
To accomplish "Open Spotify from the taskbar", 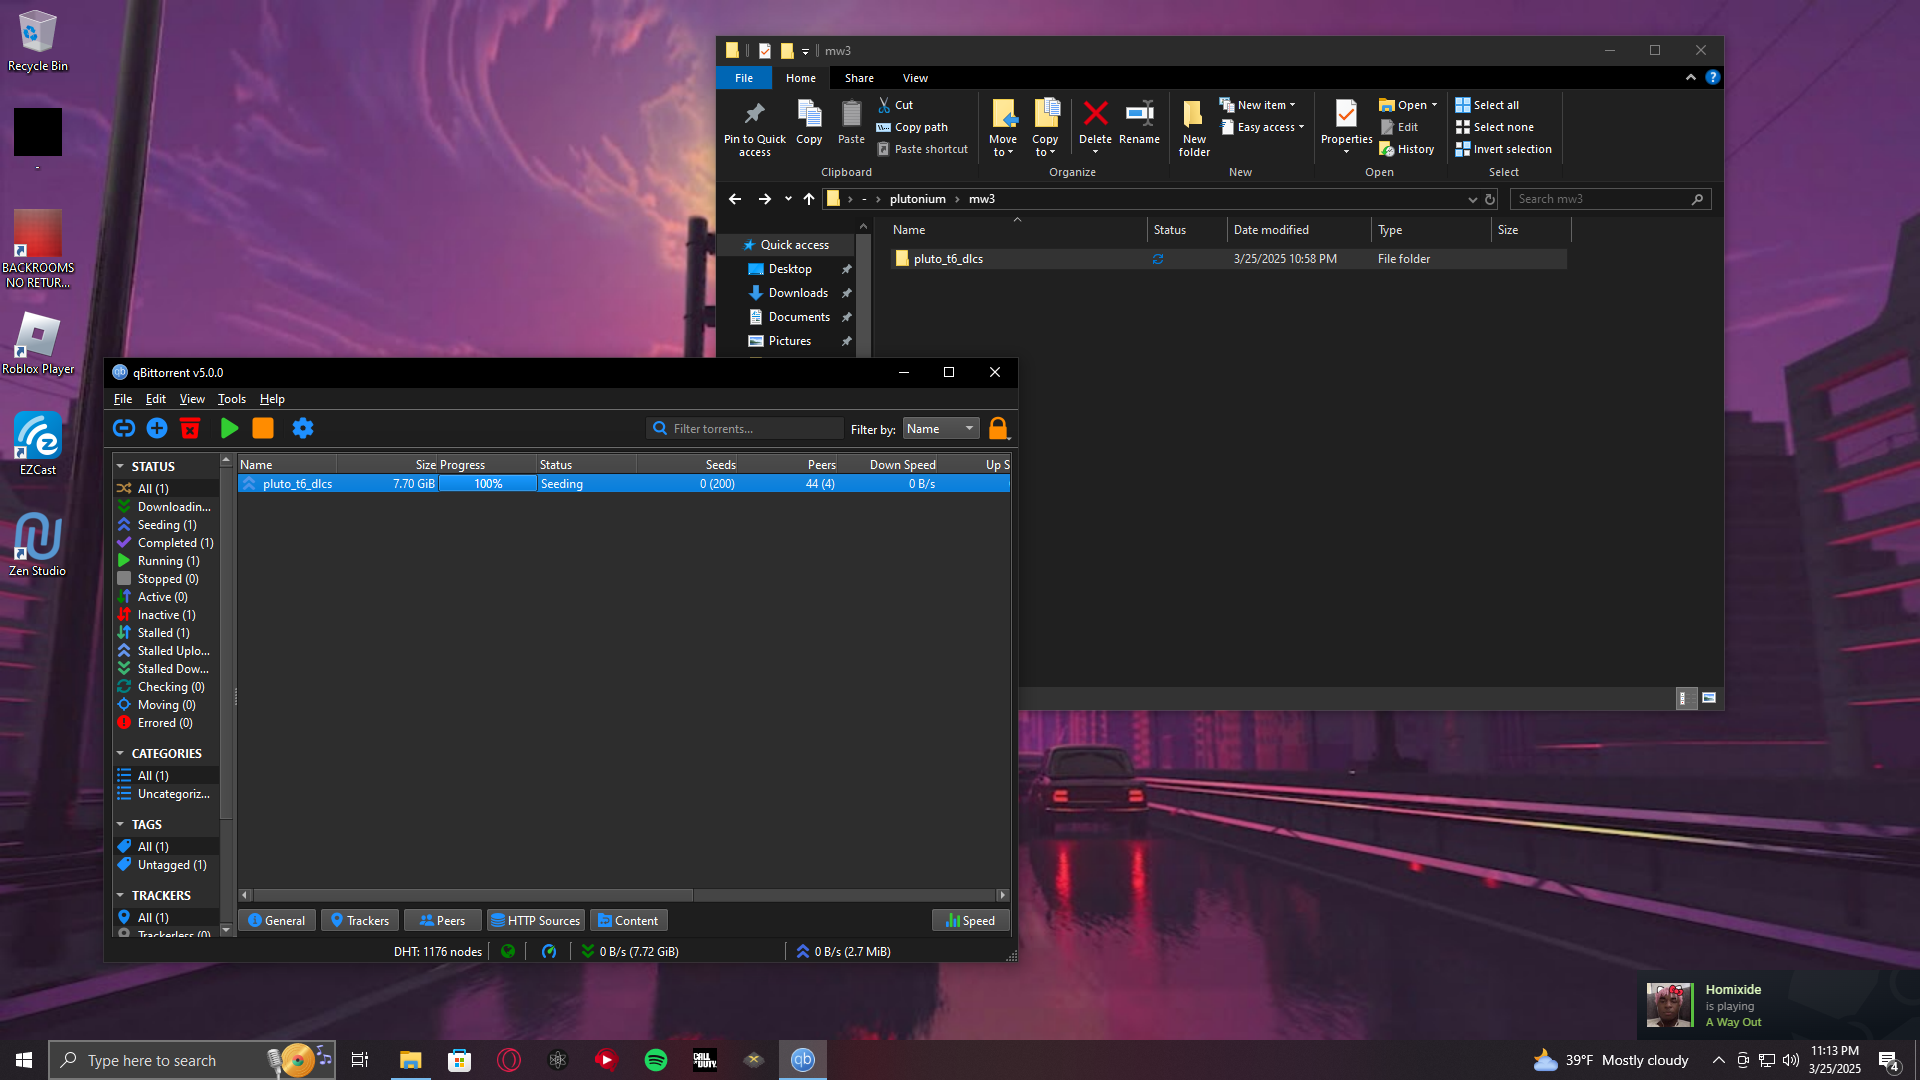I will [656, 1060].
